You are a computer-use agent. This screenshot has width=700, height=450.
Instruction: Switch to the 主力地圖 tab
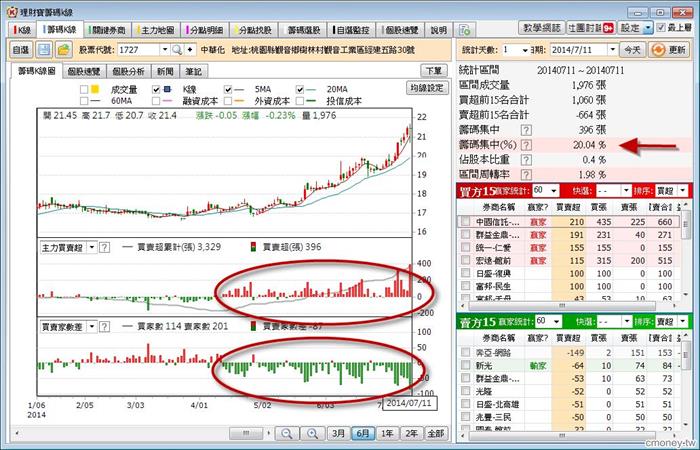tap(156, 30)
